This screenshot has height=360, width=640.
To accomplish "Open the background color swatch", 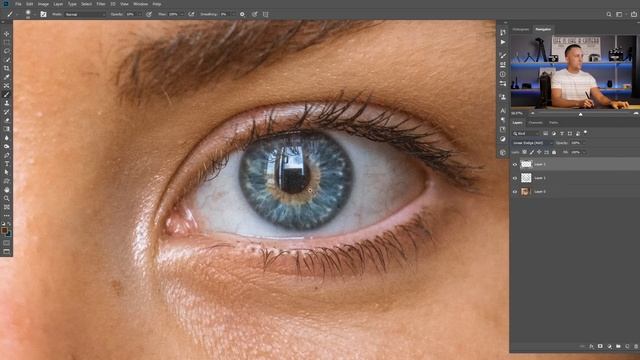I will point(9,234).
